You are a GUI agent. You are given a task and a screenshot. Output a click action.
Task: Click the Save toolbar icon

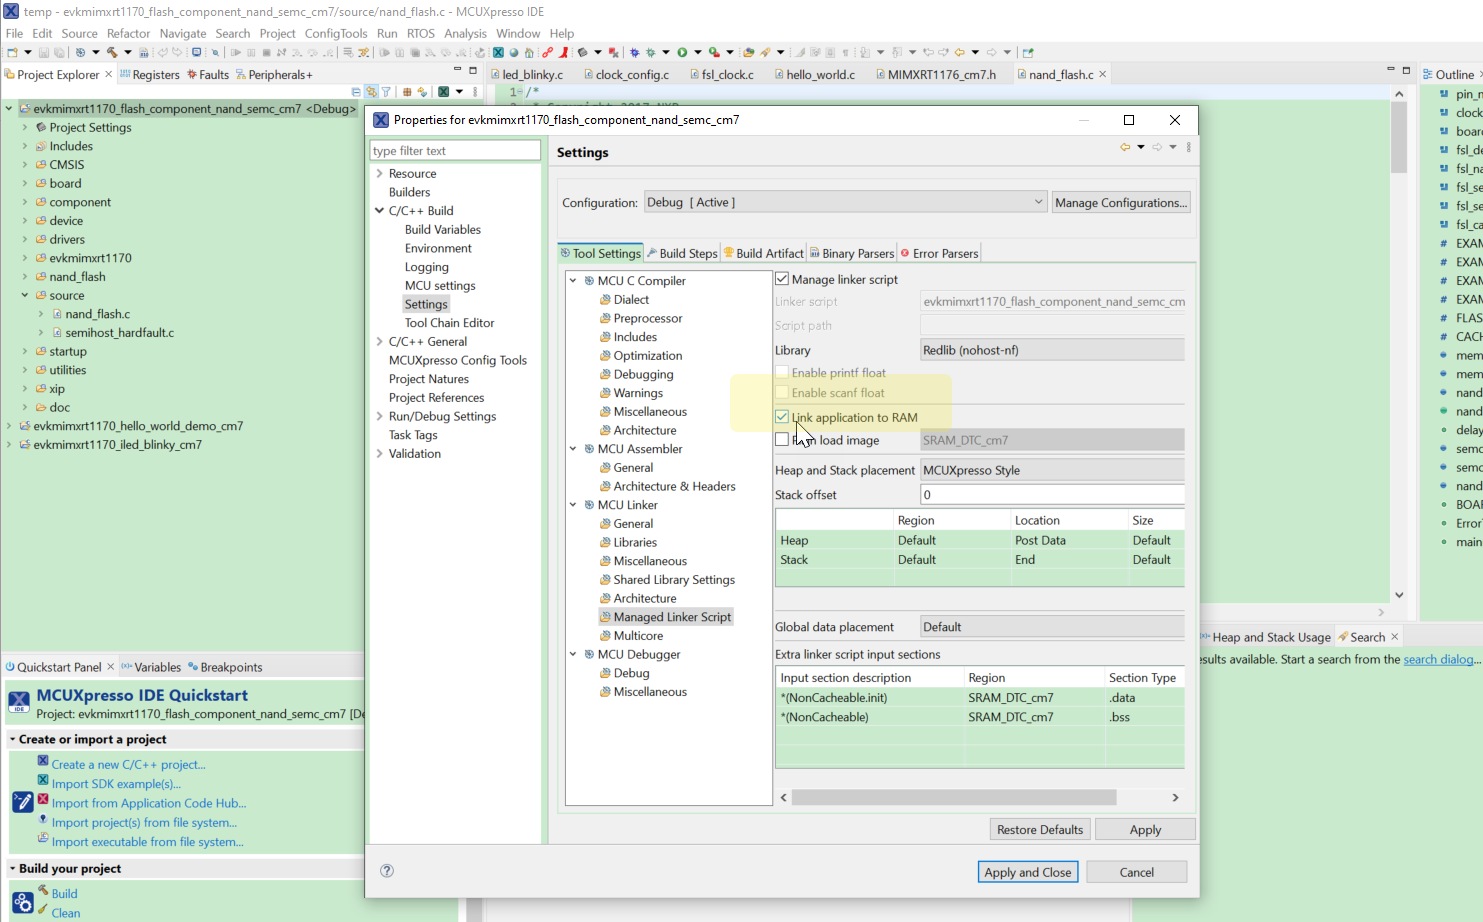click(x=45, y=52)
